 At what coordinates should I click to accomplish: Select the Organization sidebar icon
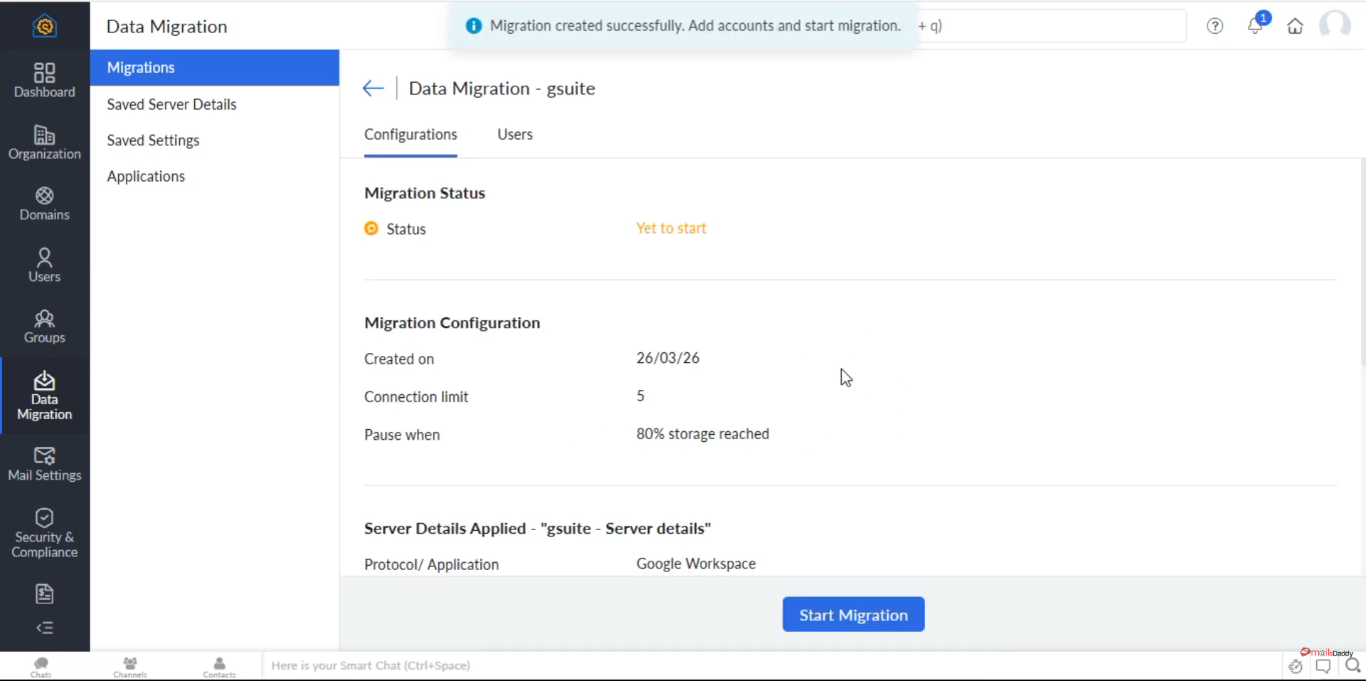[44, 142]
